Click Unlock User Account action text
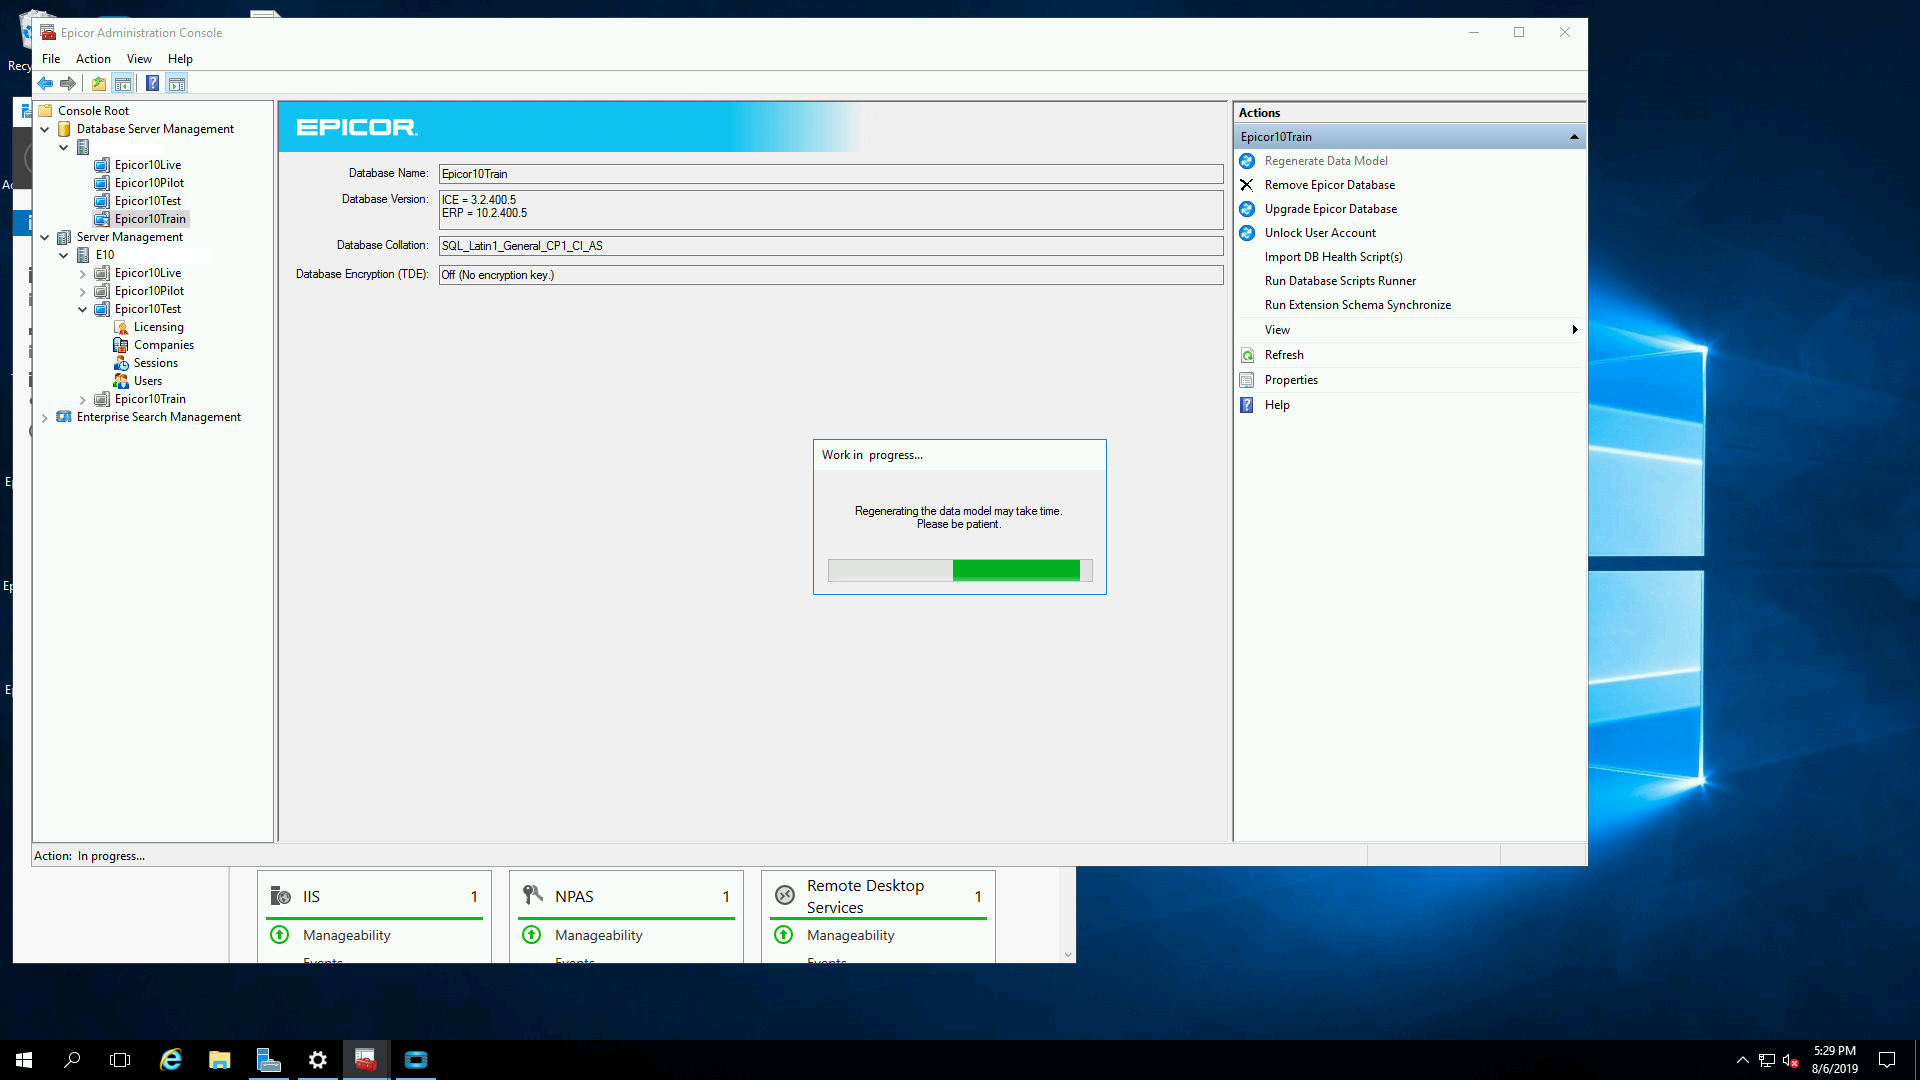This screenshot has height=1080, width=1920. 1320,233
